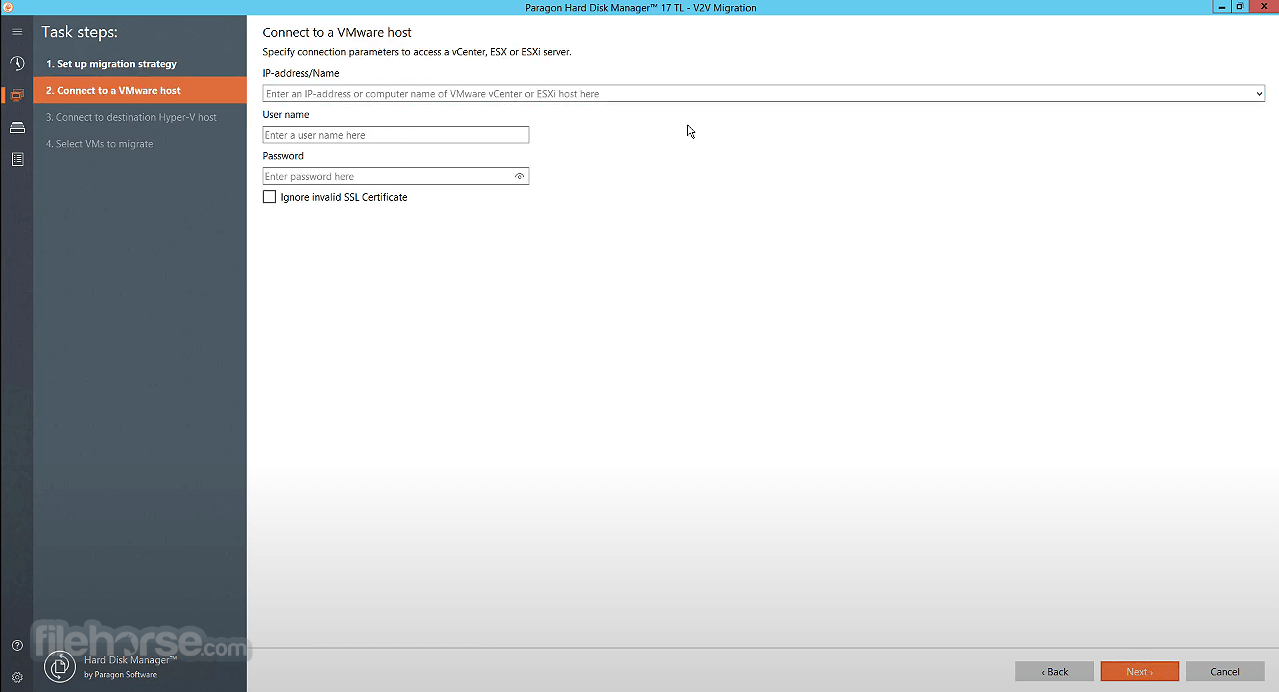1279x692 pixels.
Task: Select step 3 Connect to destination Hyper-V host
Action: 140,117
